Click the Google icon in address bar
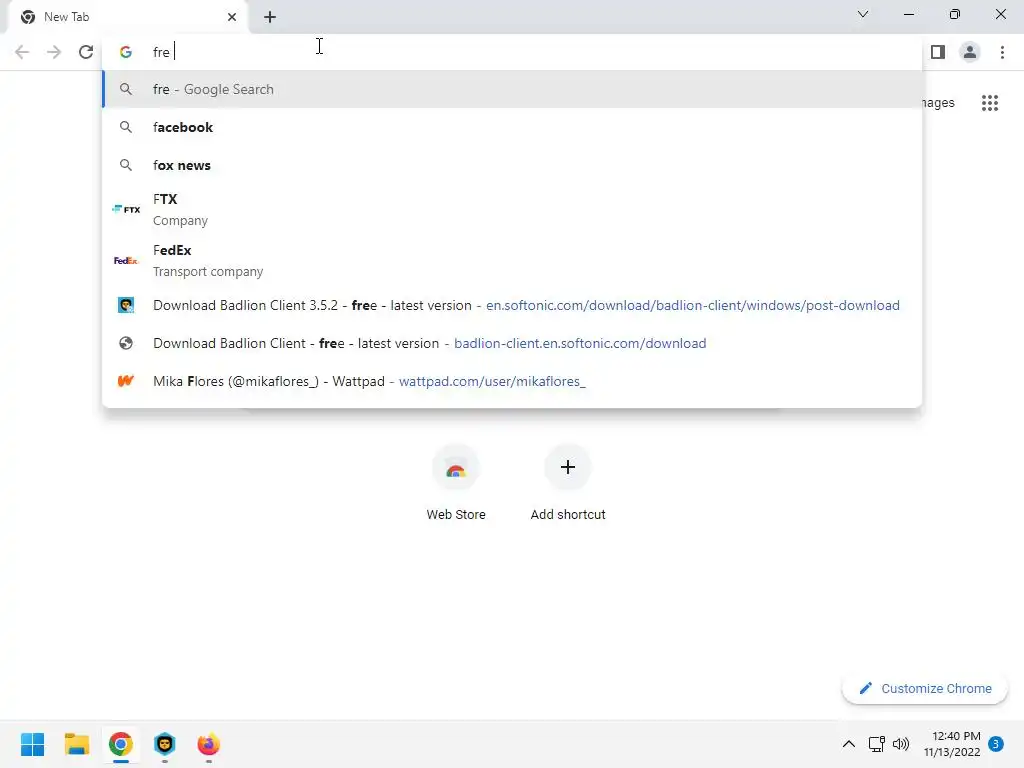Viewport: 1024px width, 768px height. [x=126, y=52]
